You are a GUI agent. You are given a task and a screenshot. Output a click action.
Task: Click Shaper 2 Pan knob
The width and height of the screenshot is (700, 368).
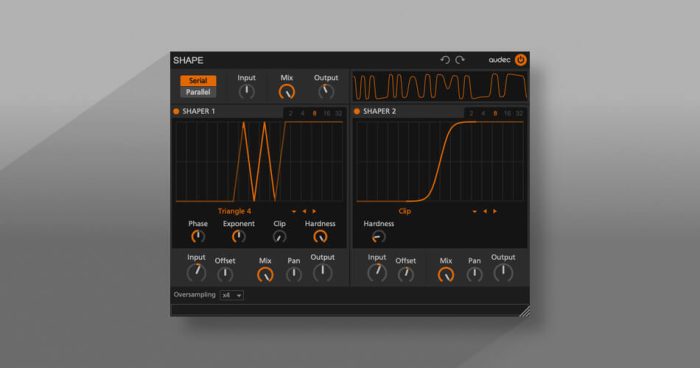coord(475,274)
